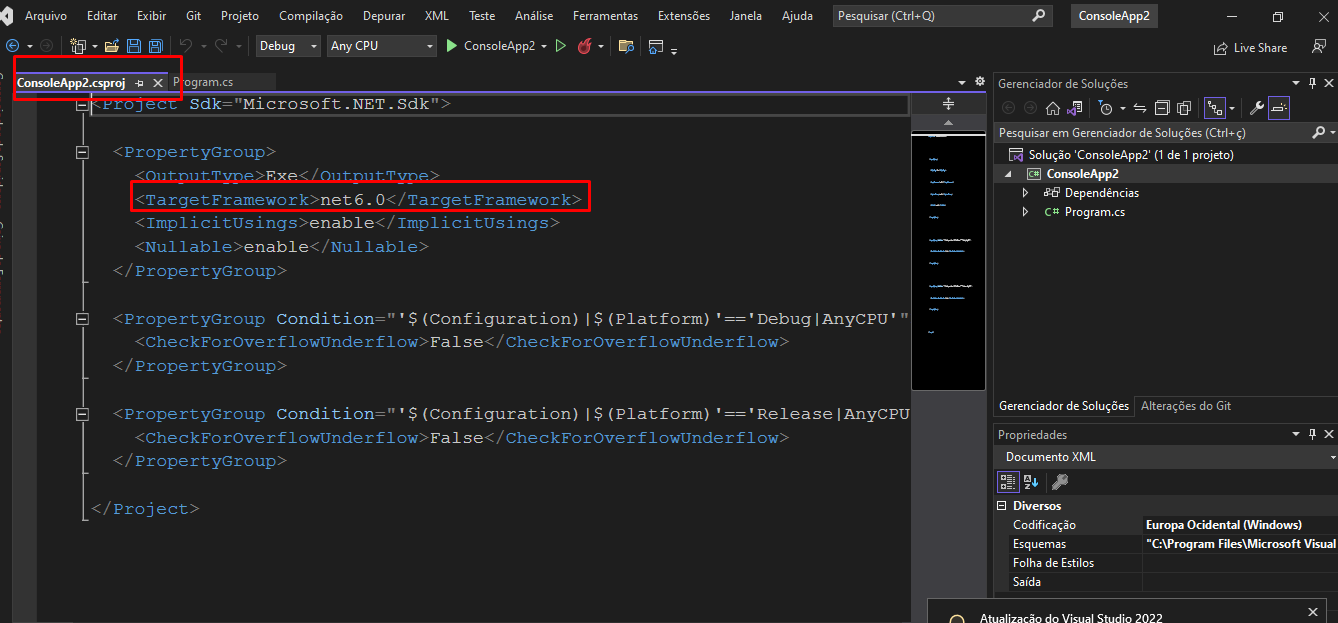Viewport: 1338px width, 623px height.
Task: Start debugging with green ConsoleApp2 play button
Action: [x=490, y=46]
